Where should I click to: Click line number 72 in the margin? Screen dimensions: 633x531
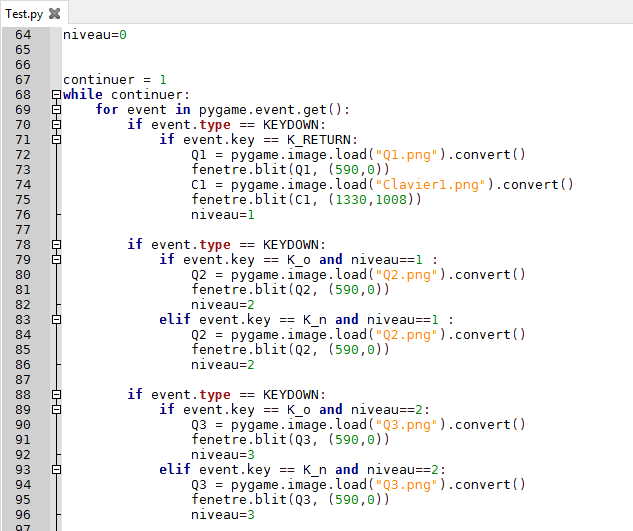[x=23, y=155]
